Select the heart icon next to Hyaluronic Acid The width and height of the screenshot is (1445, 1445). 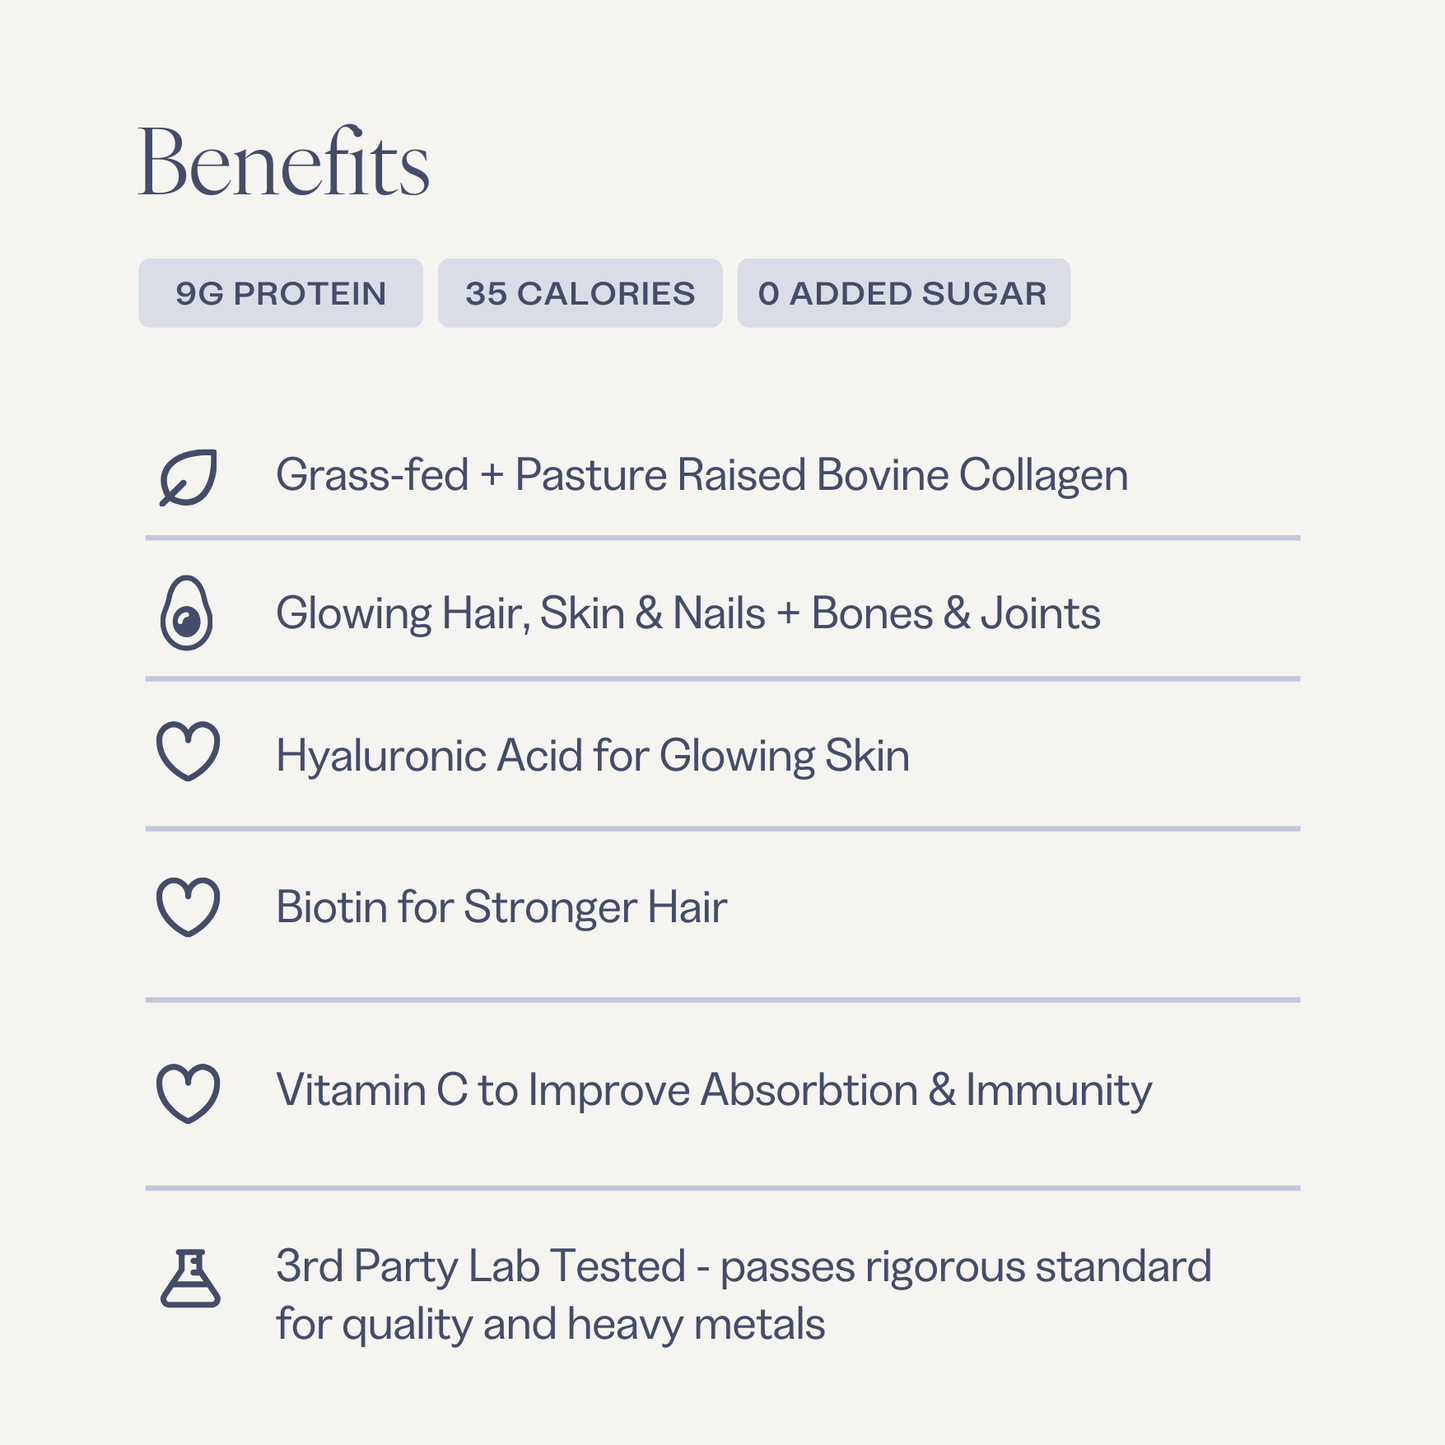tap(188, 751)
